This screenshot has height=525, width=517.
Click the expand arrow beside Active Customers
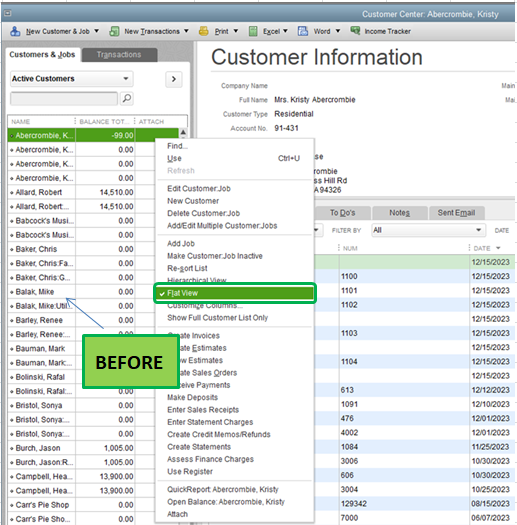tap(174, 79)
